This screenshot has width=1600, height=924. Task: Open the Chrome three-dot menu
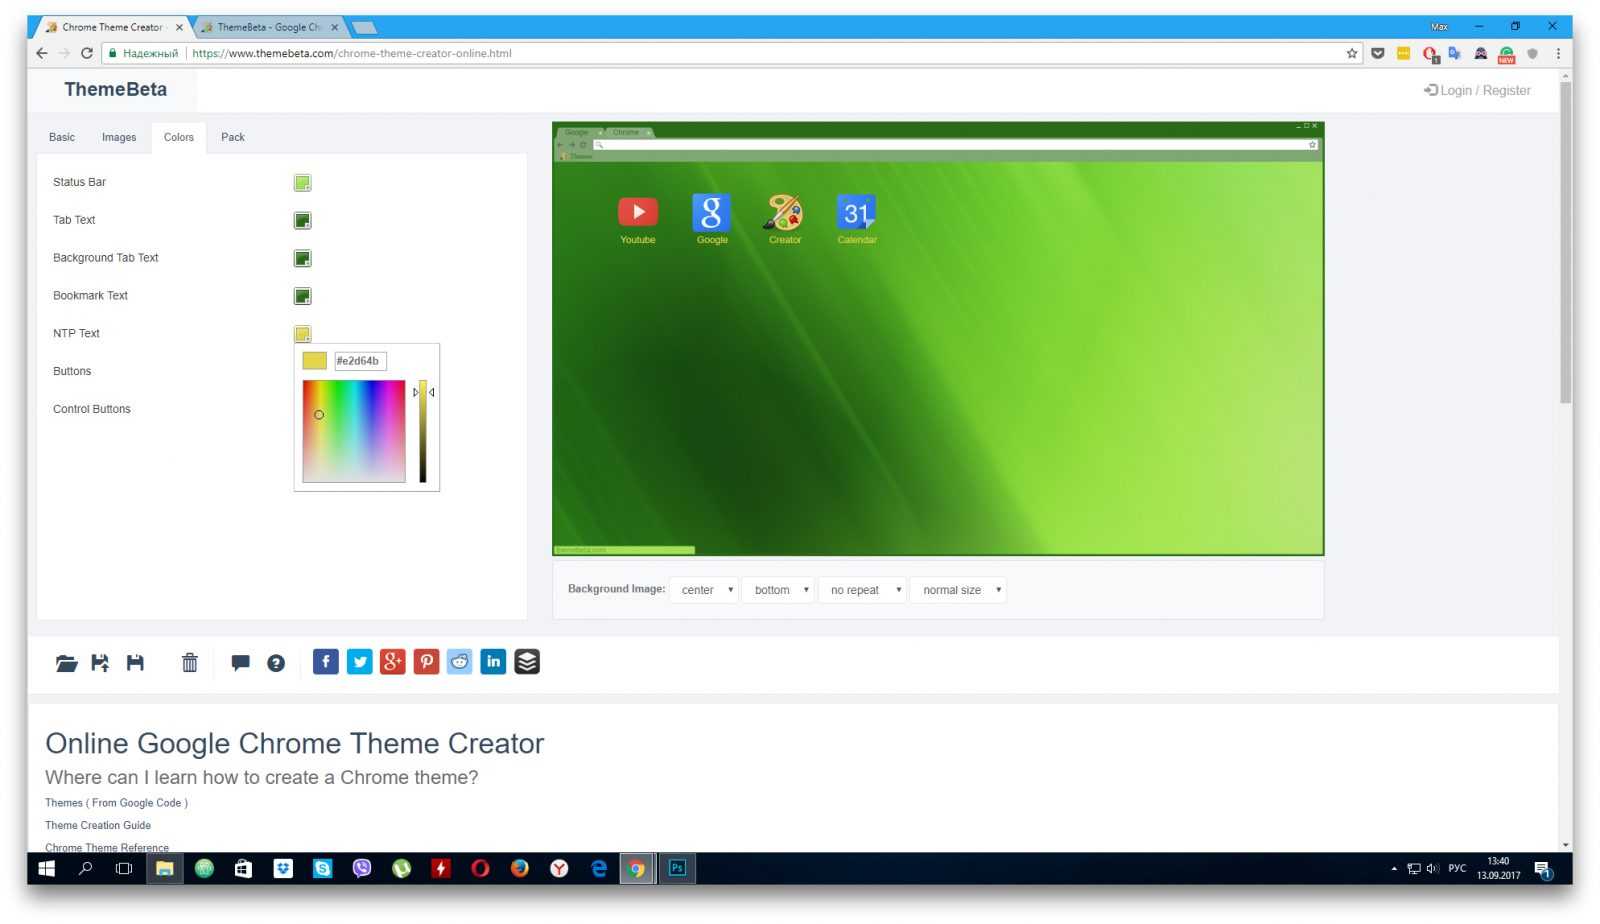(1558, 53)
